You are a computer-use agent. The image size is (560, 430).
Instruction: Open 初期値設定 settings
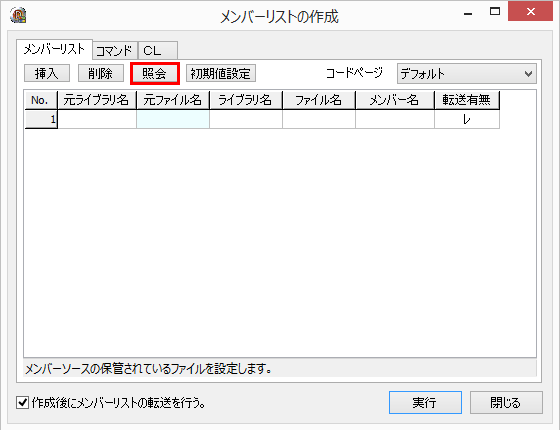pyautogui.click(x=221, y=74)
